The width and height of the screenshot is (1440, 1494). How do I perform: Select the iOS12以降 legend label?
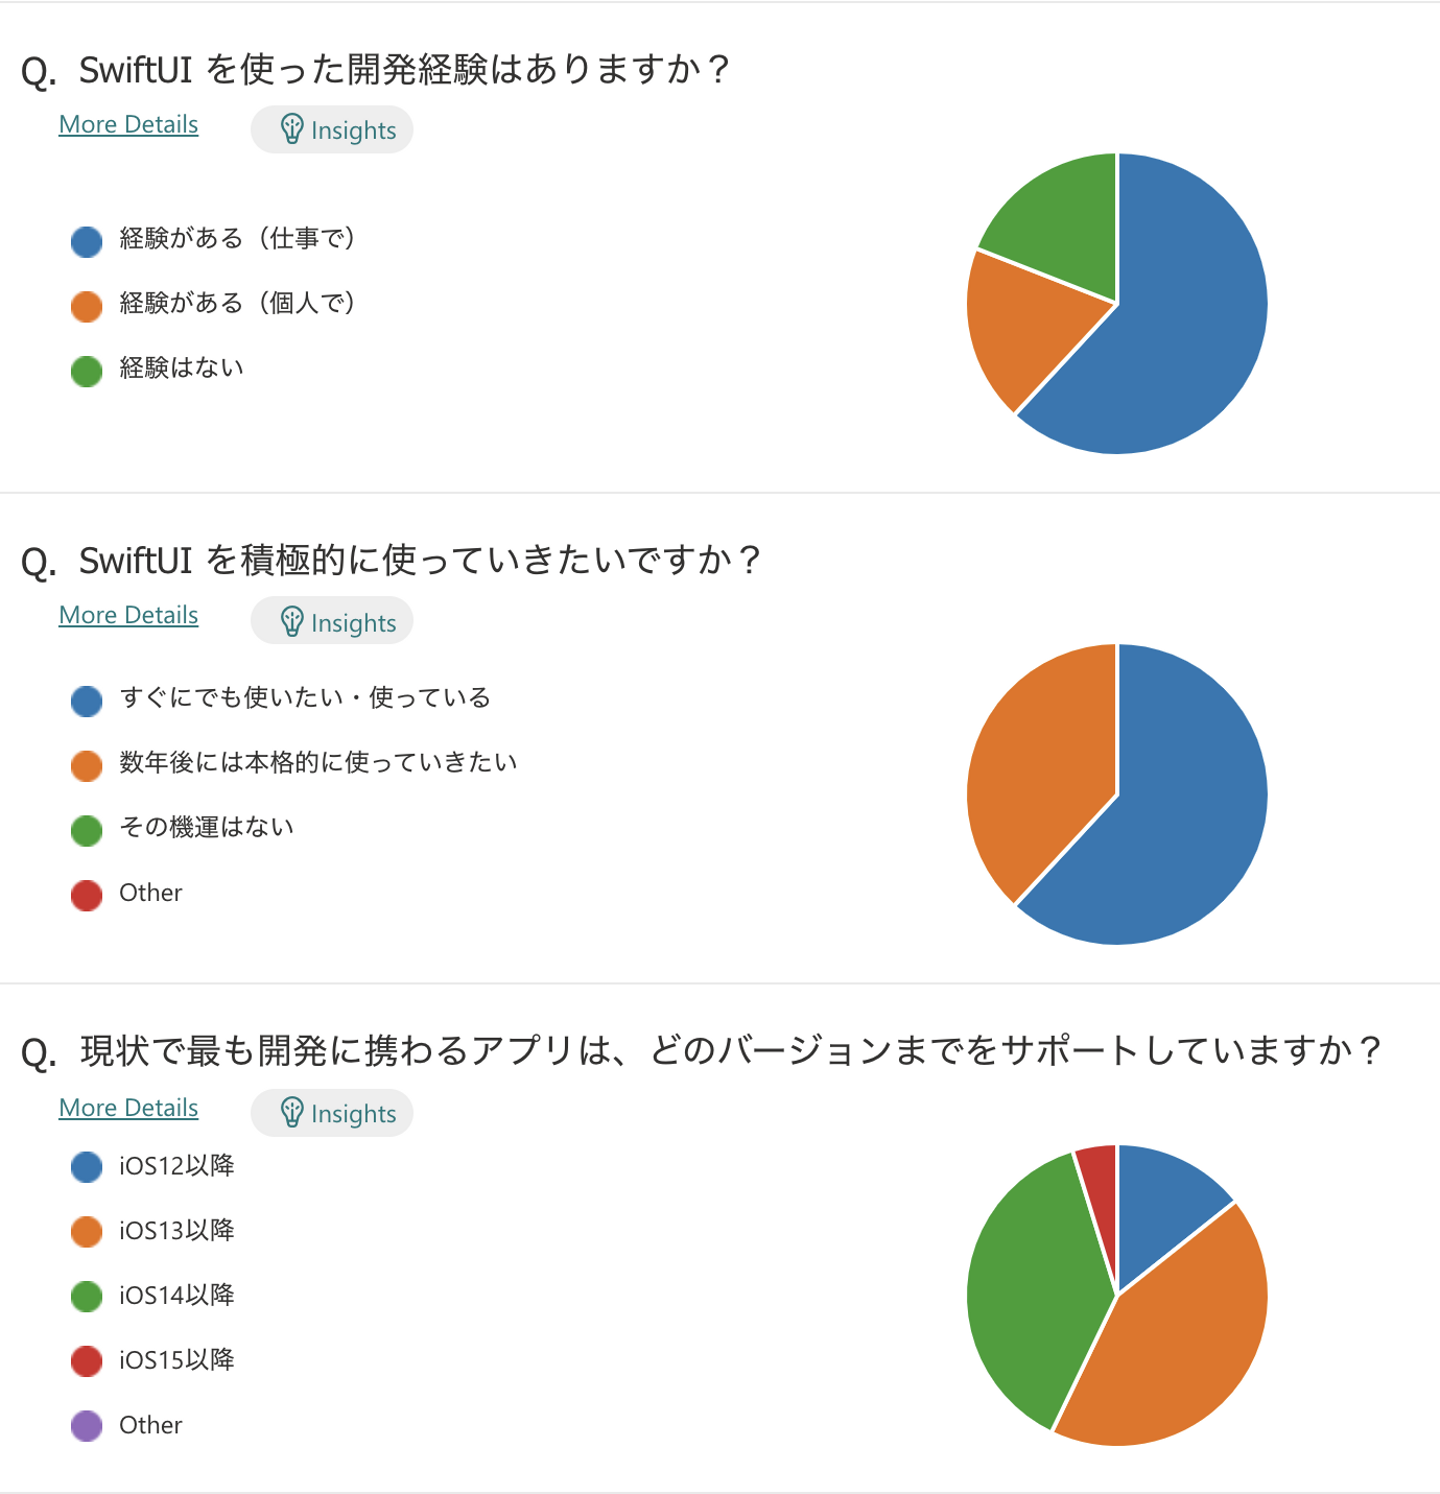click(176, 1166)
